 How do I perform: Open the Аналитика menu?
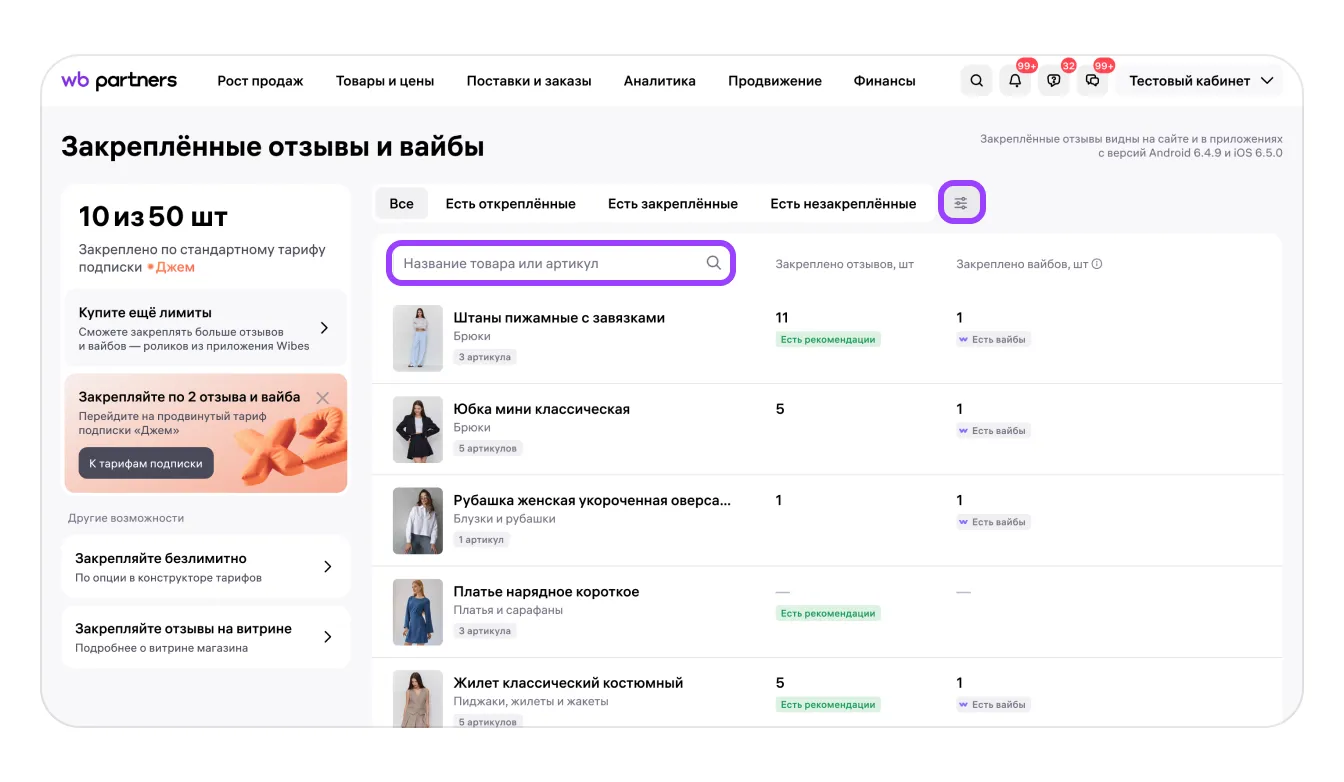tap(659, 81)
